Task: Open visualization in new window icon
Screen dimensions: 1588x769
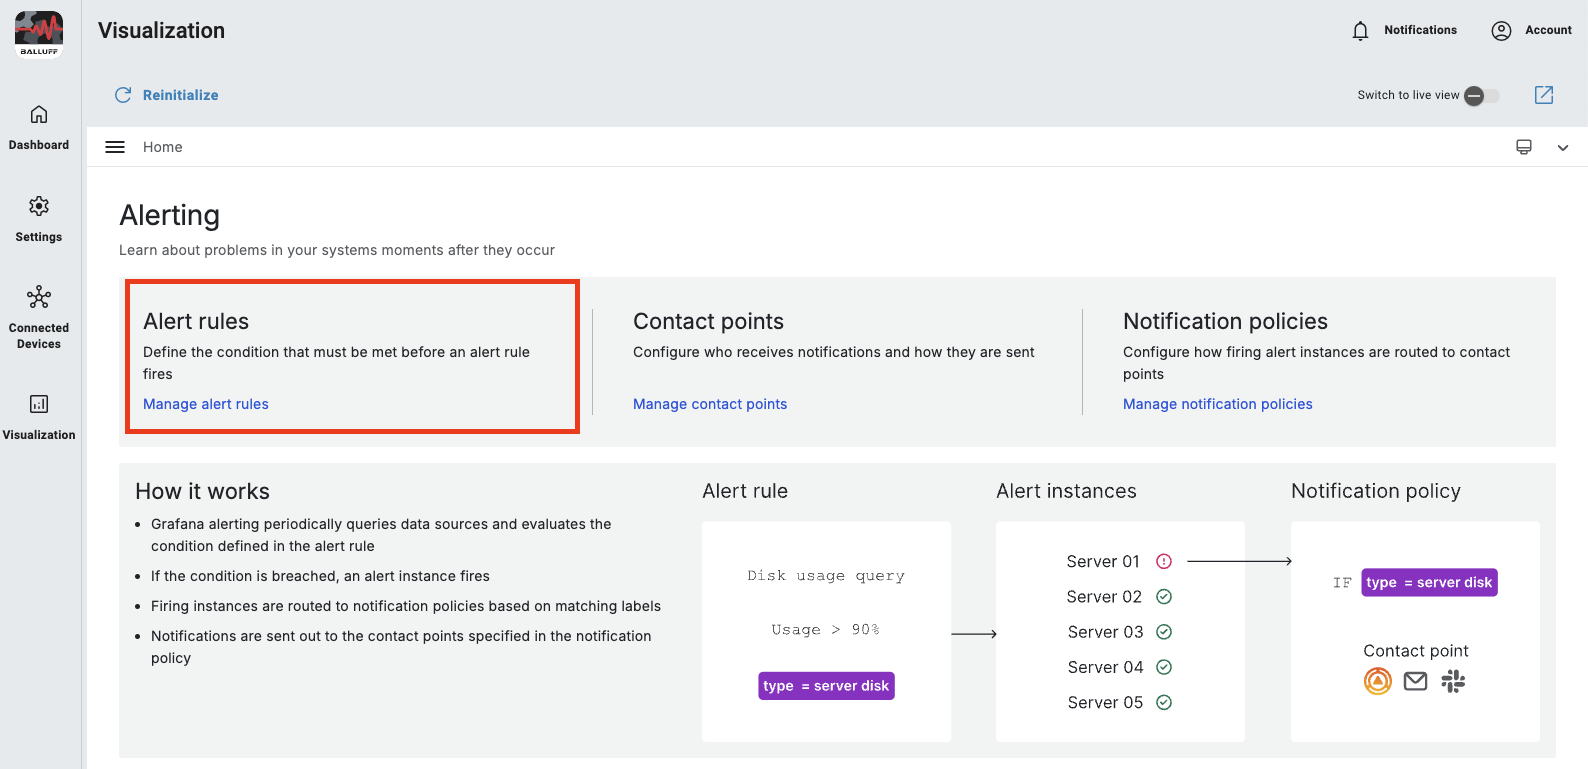Action: 1544,95
